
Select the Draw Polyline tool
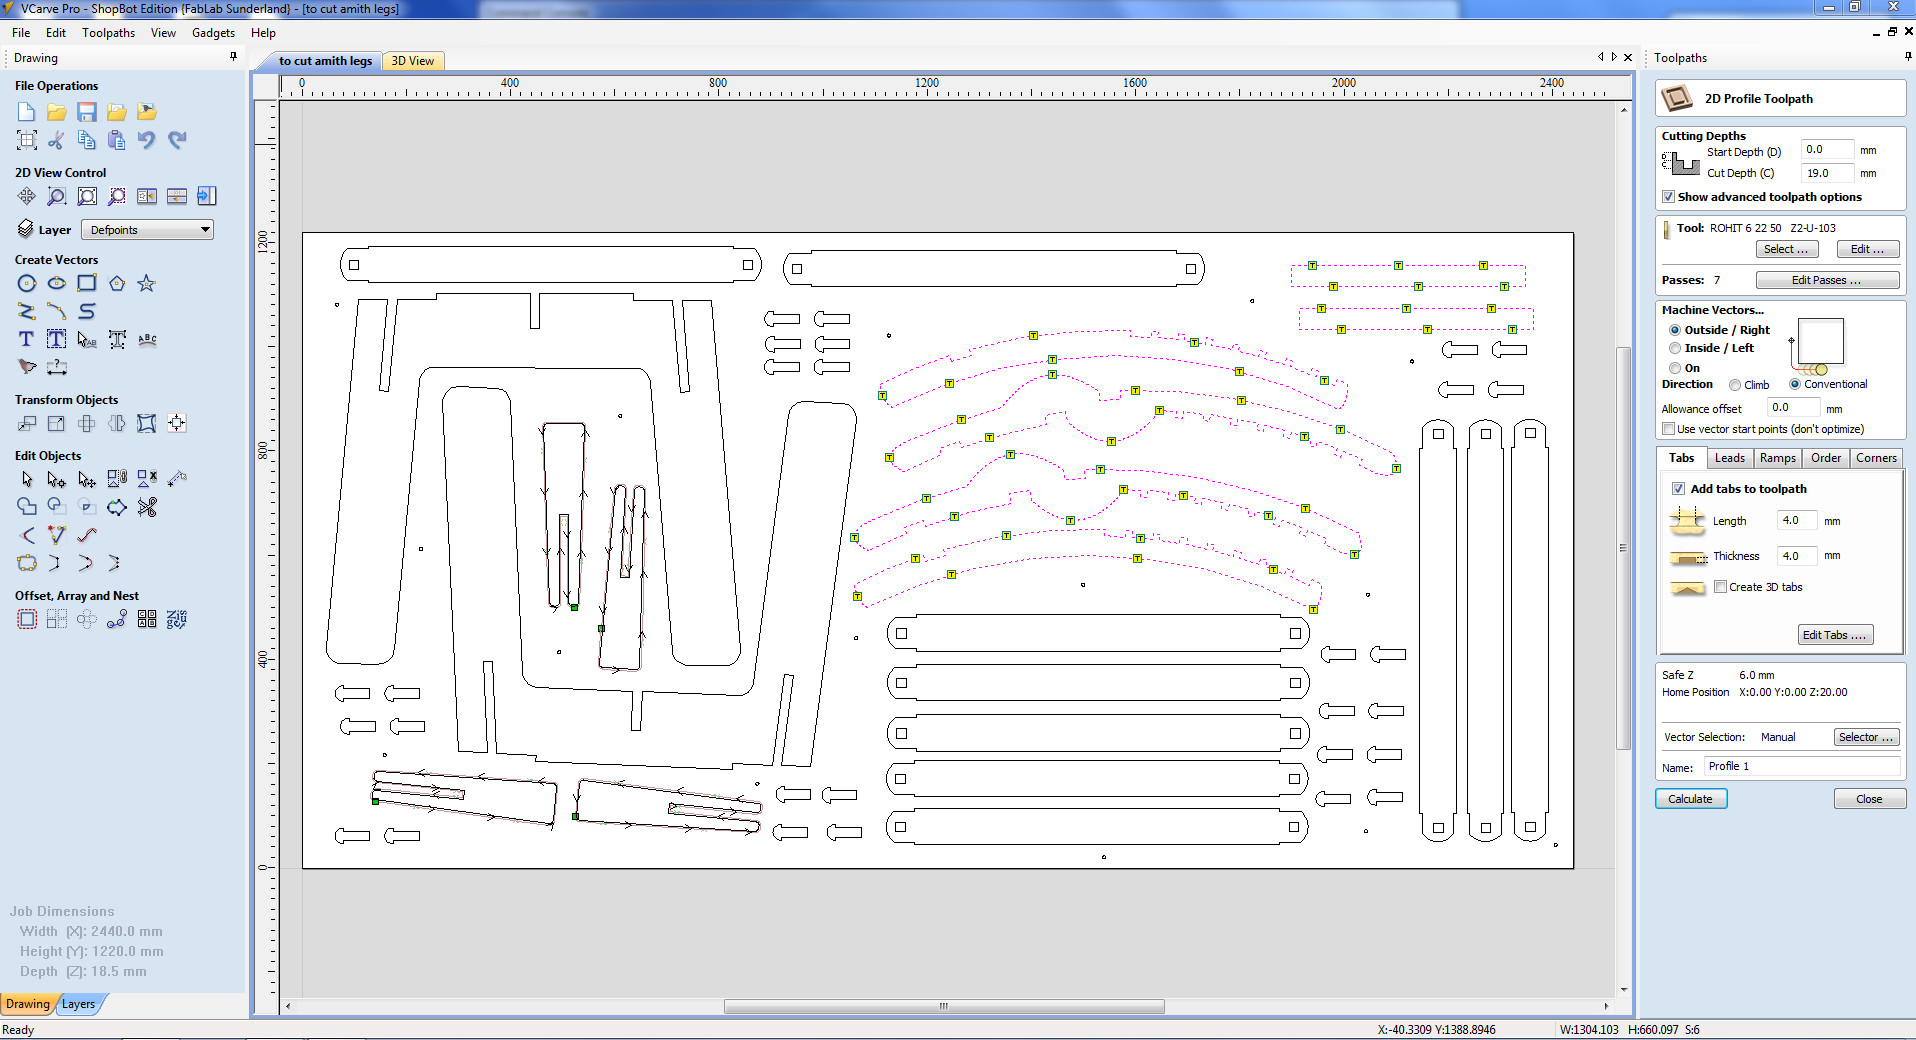[27, 311]
